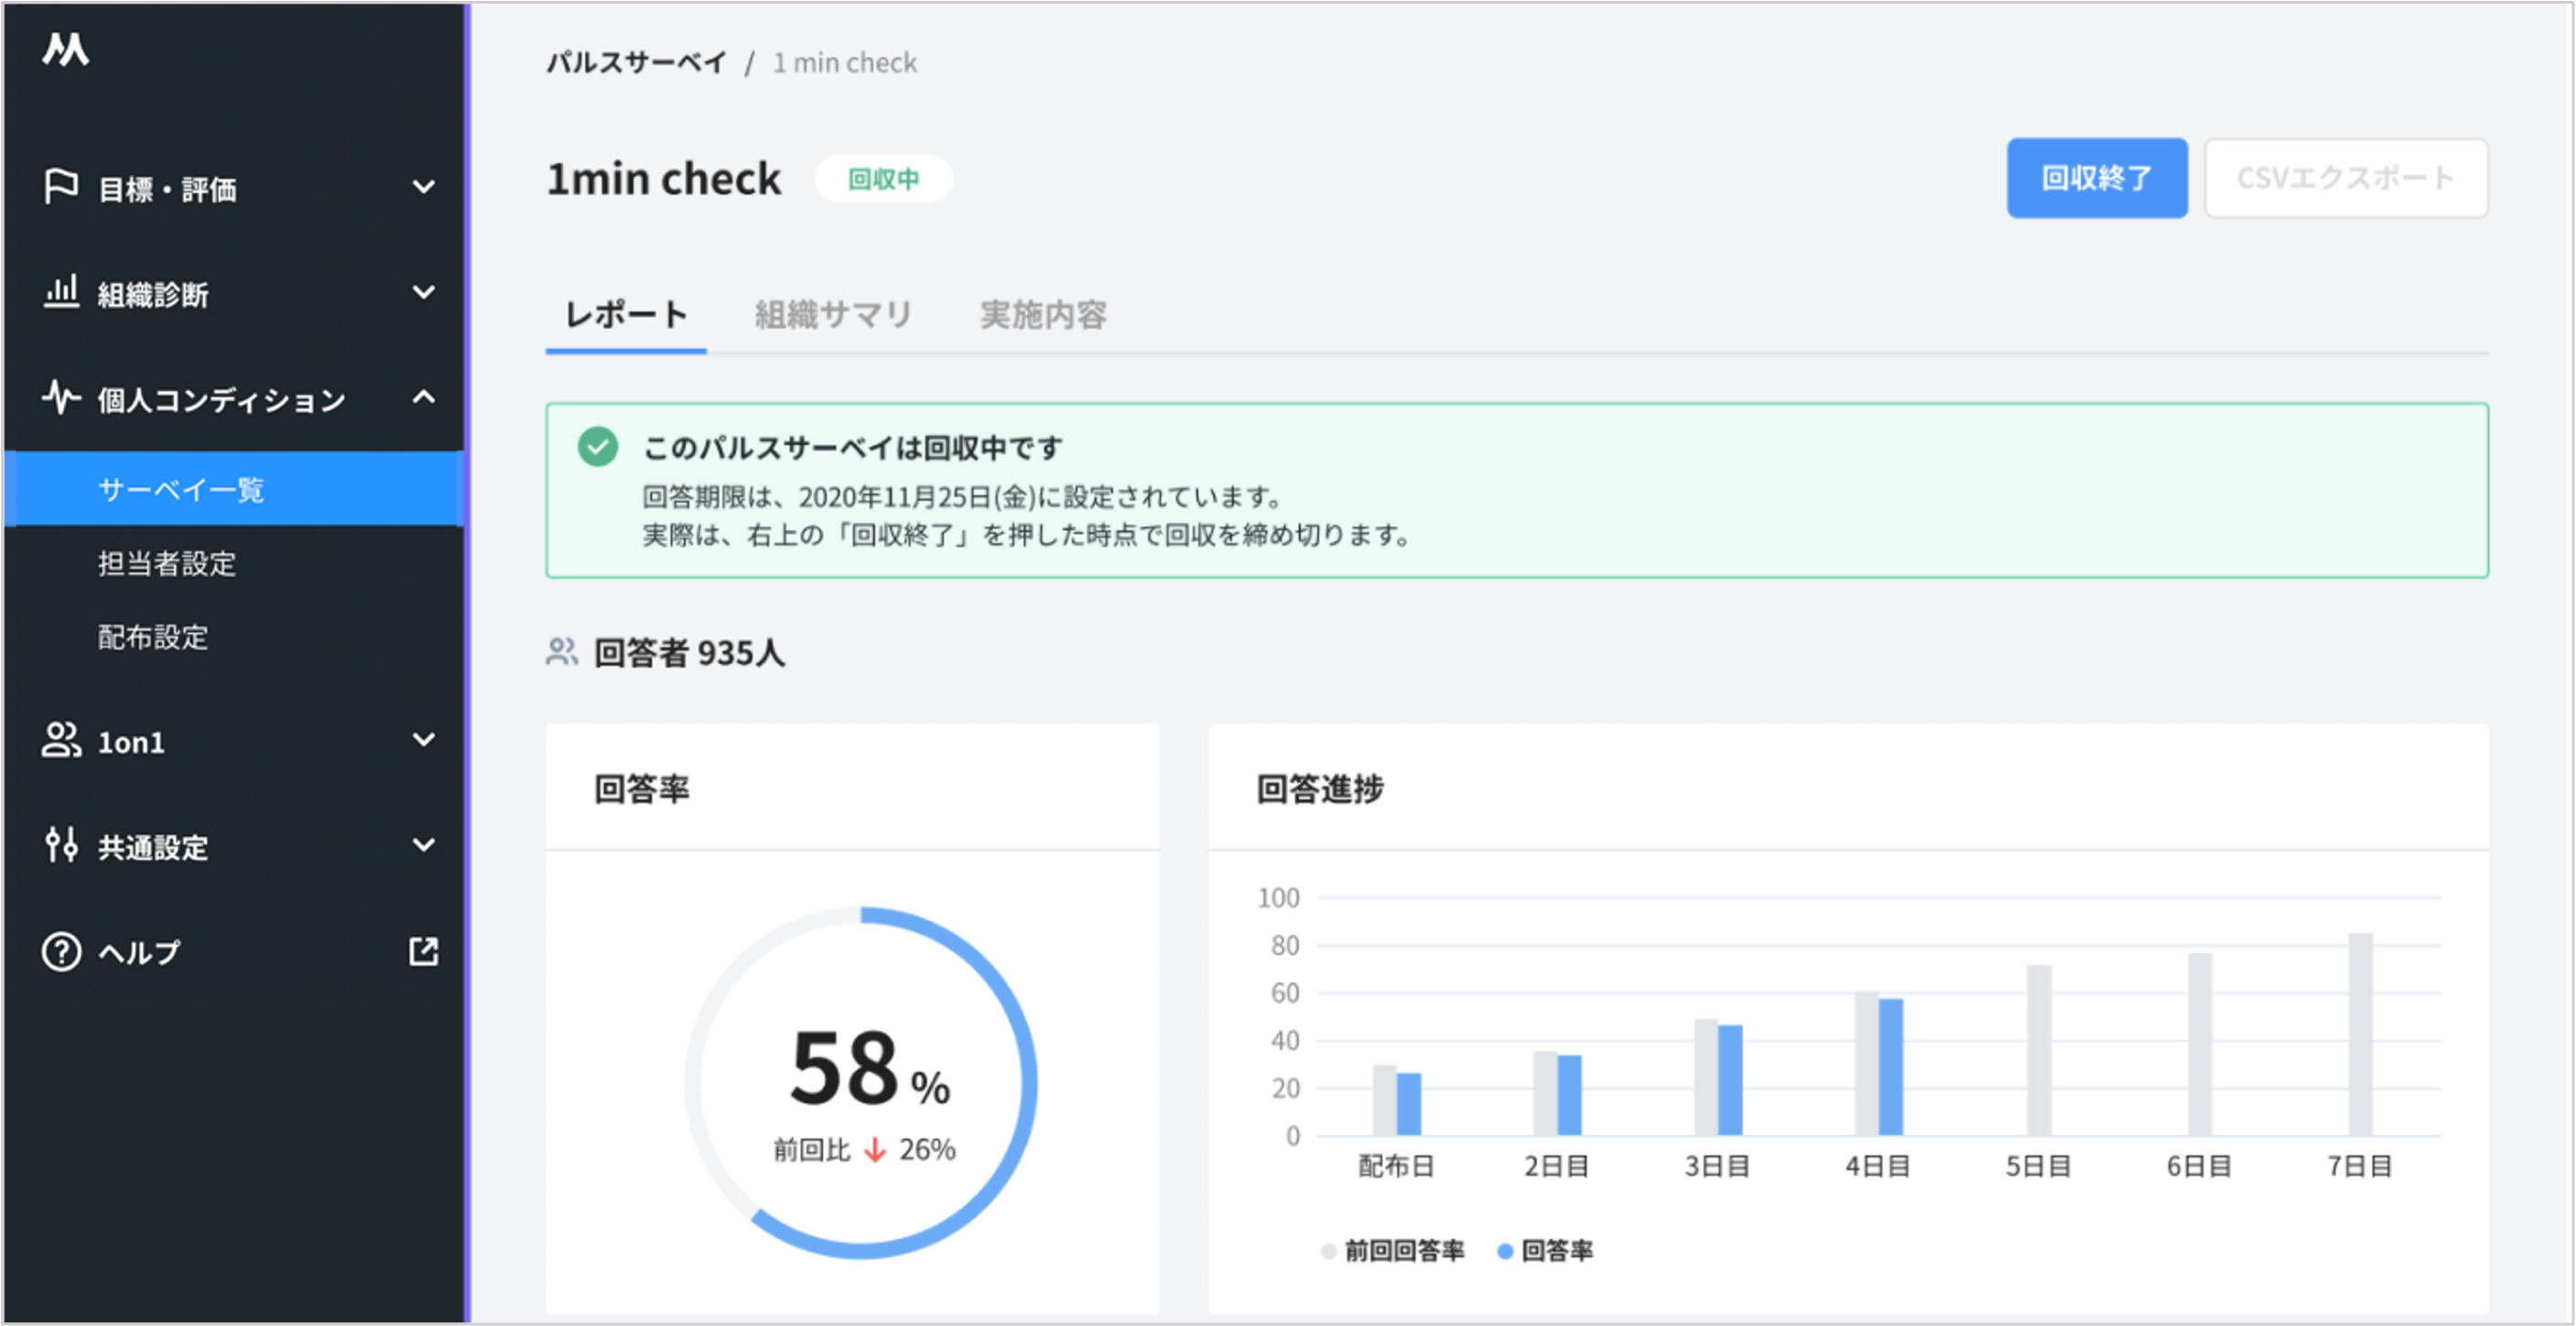2576x1326 pixels.
Task: Switch to the 組織サマリ tab
Action: [x=833, y=315]
